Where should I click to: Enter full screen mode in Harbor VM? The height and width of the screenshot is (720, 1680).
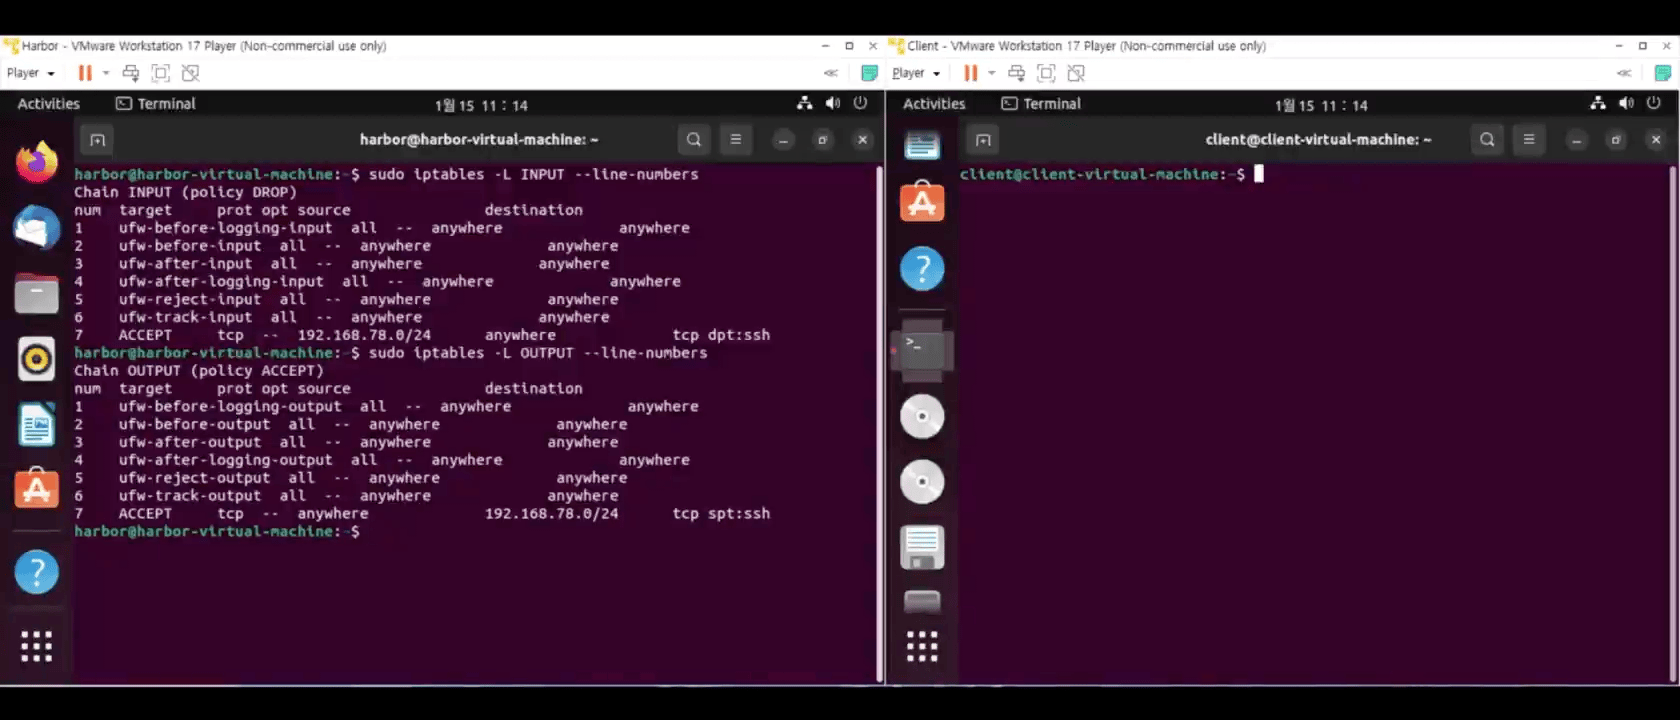160,73
